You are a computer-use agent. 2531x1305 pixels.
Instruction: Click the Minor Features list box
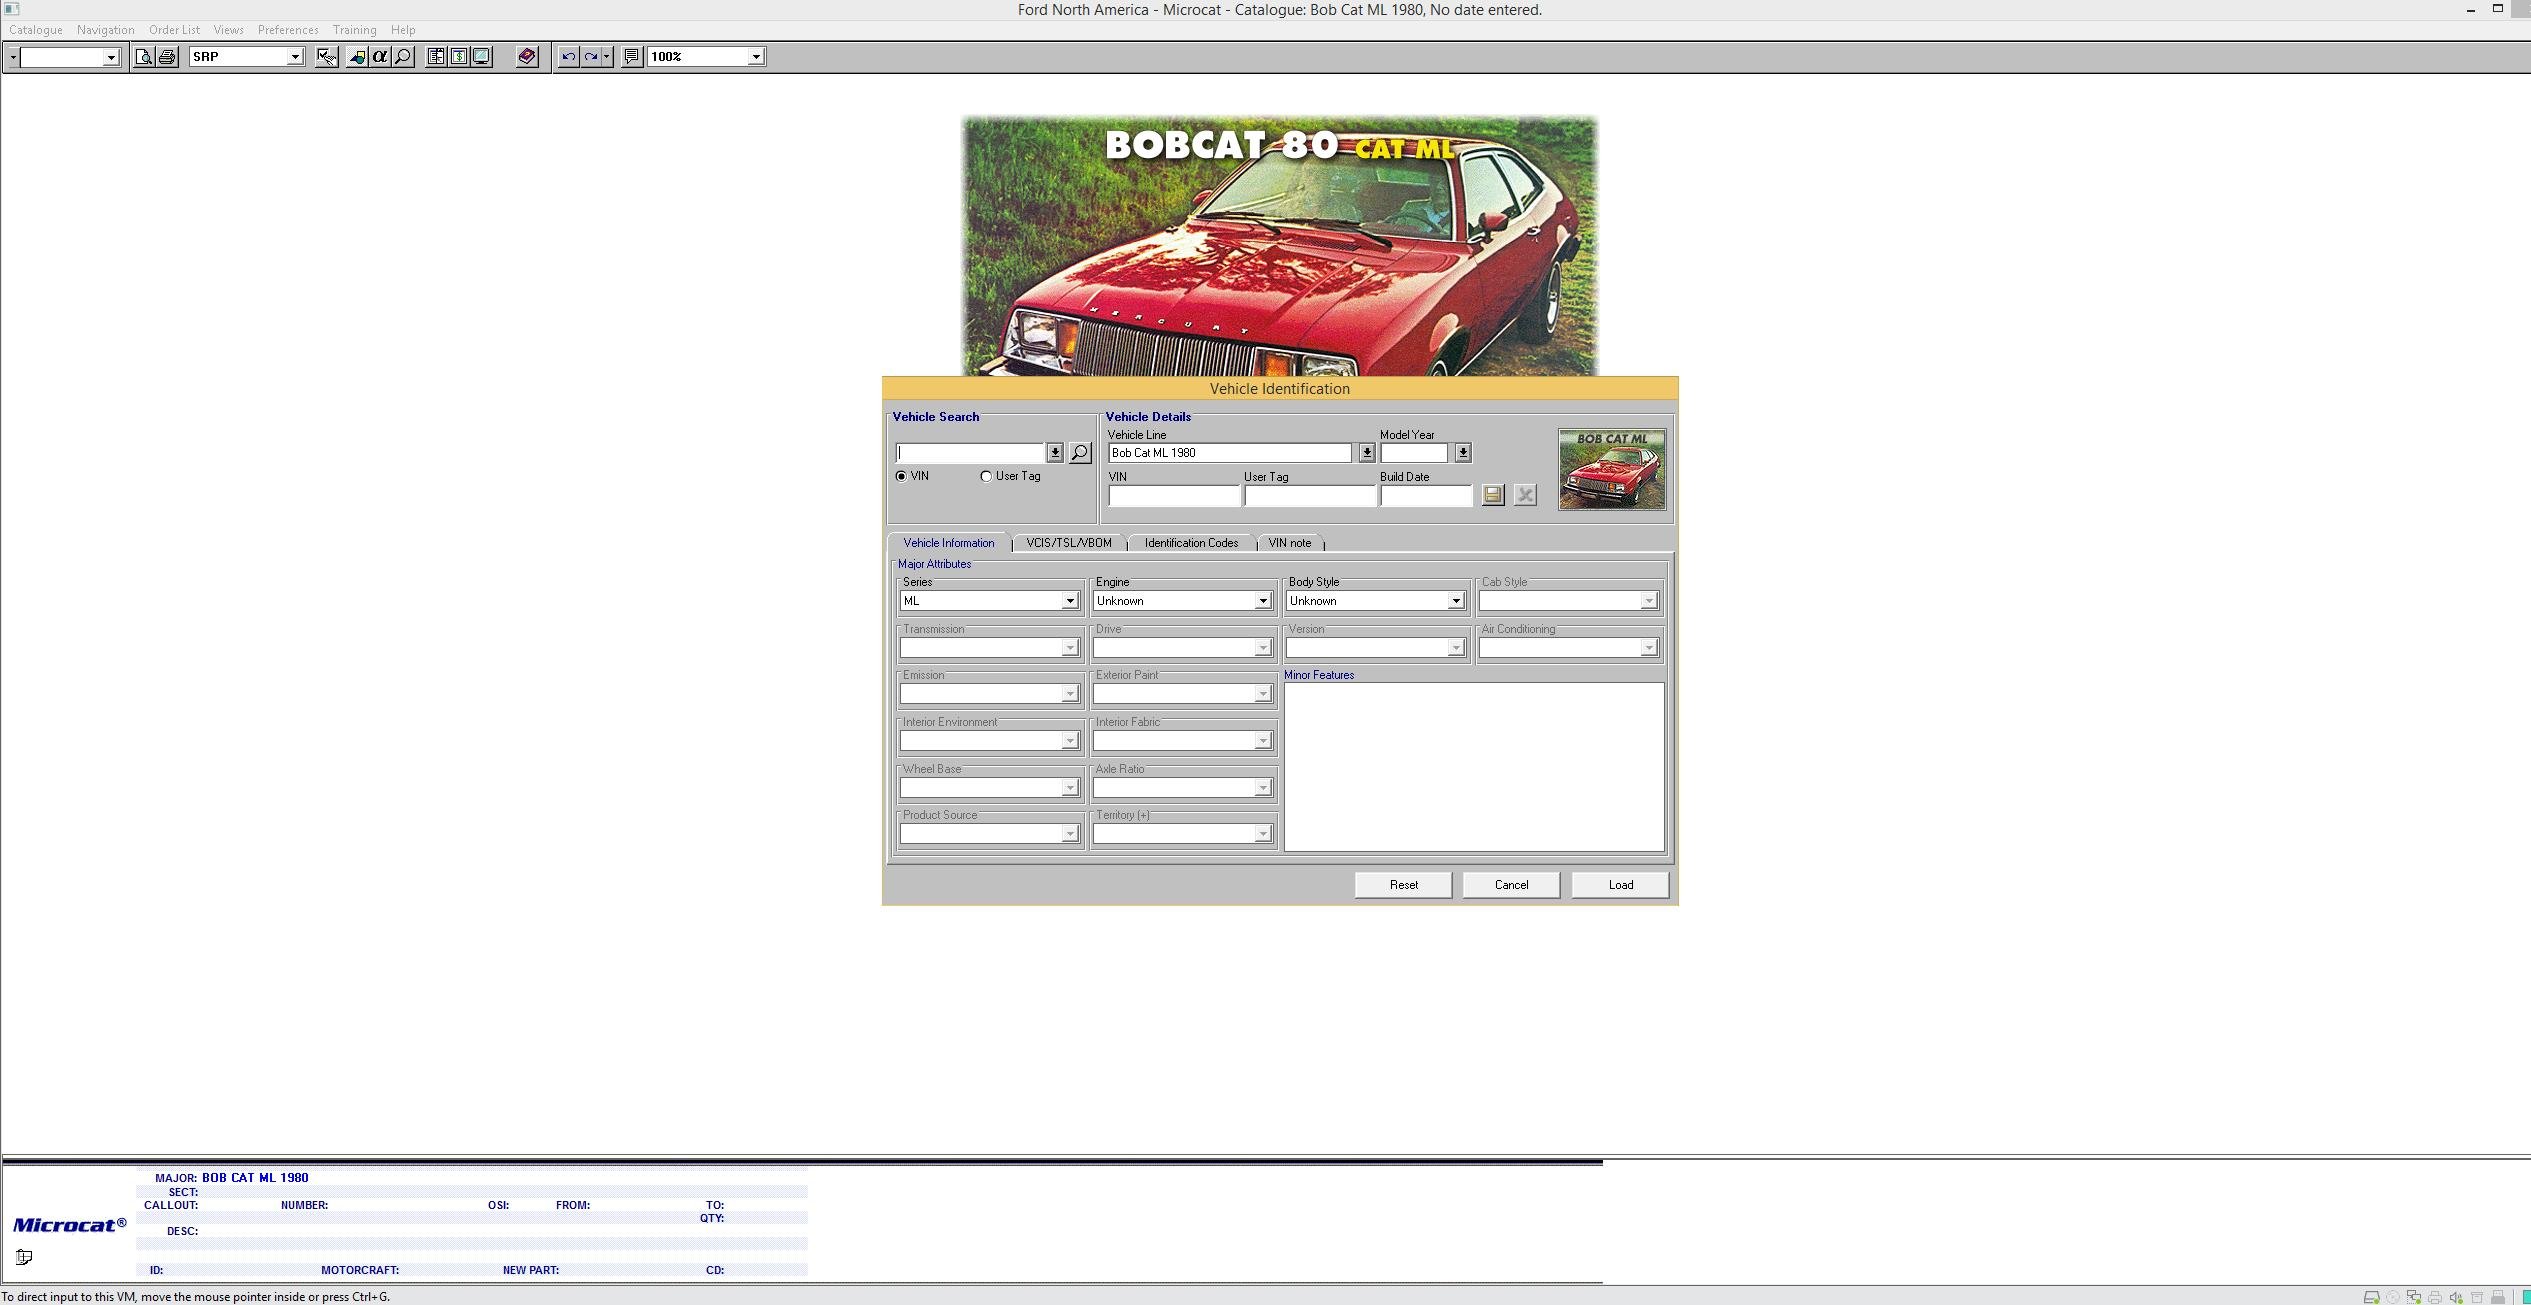point(1474,767)
